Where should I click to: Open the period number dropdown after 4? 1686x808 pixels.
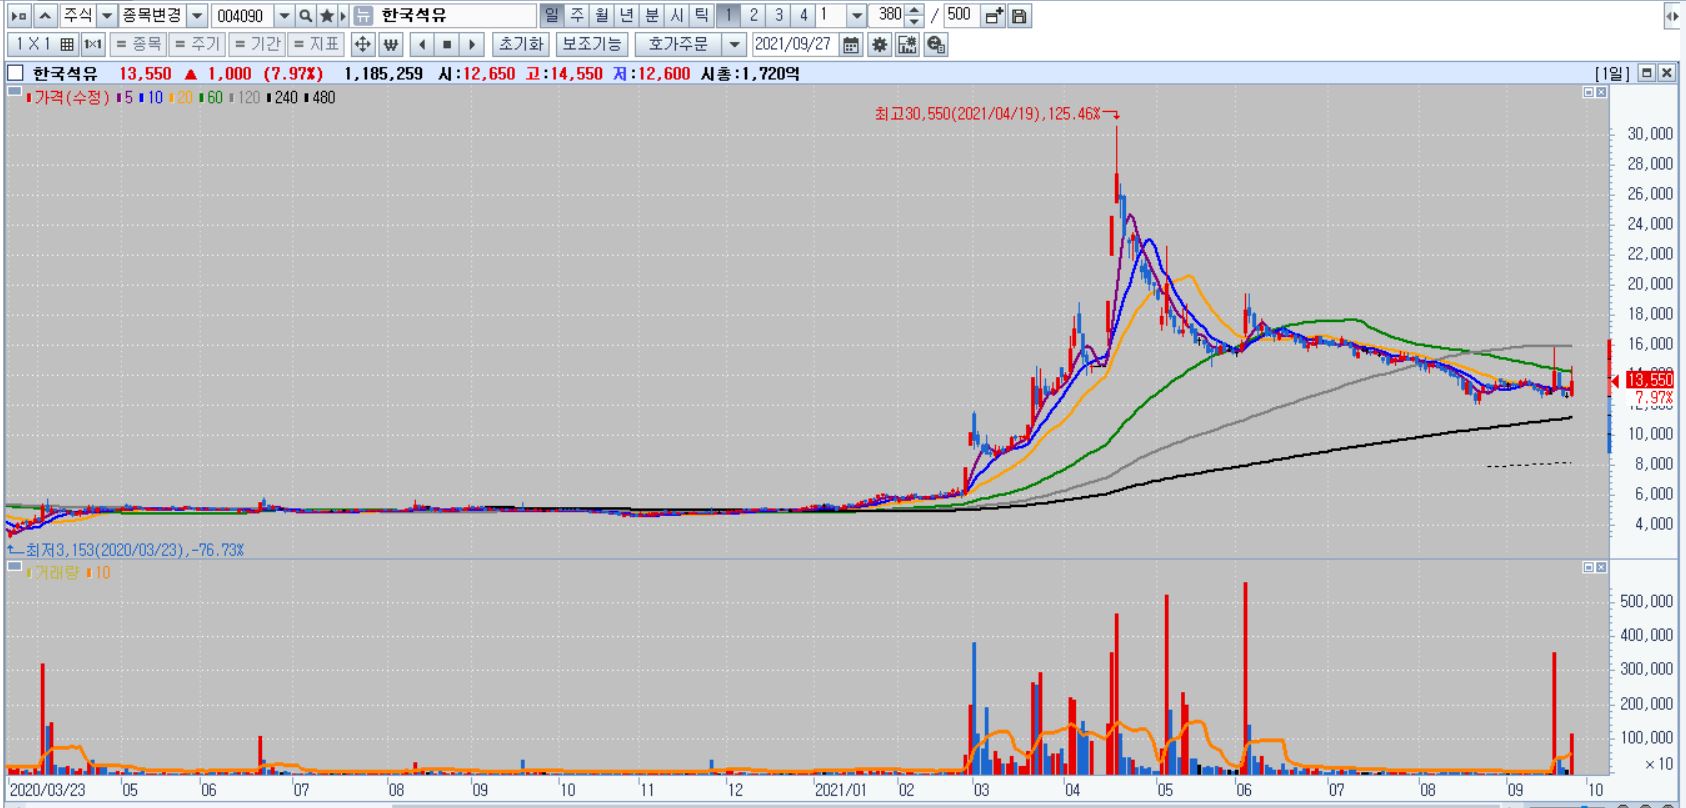pyautogui.click(x=856, y=16)
